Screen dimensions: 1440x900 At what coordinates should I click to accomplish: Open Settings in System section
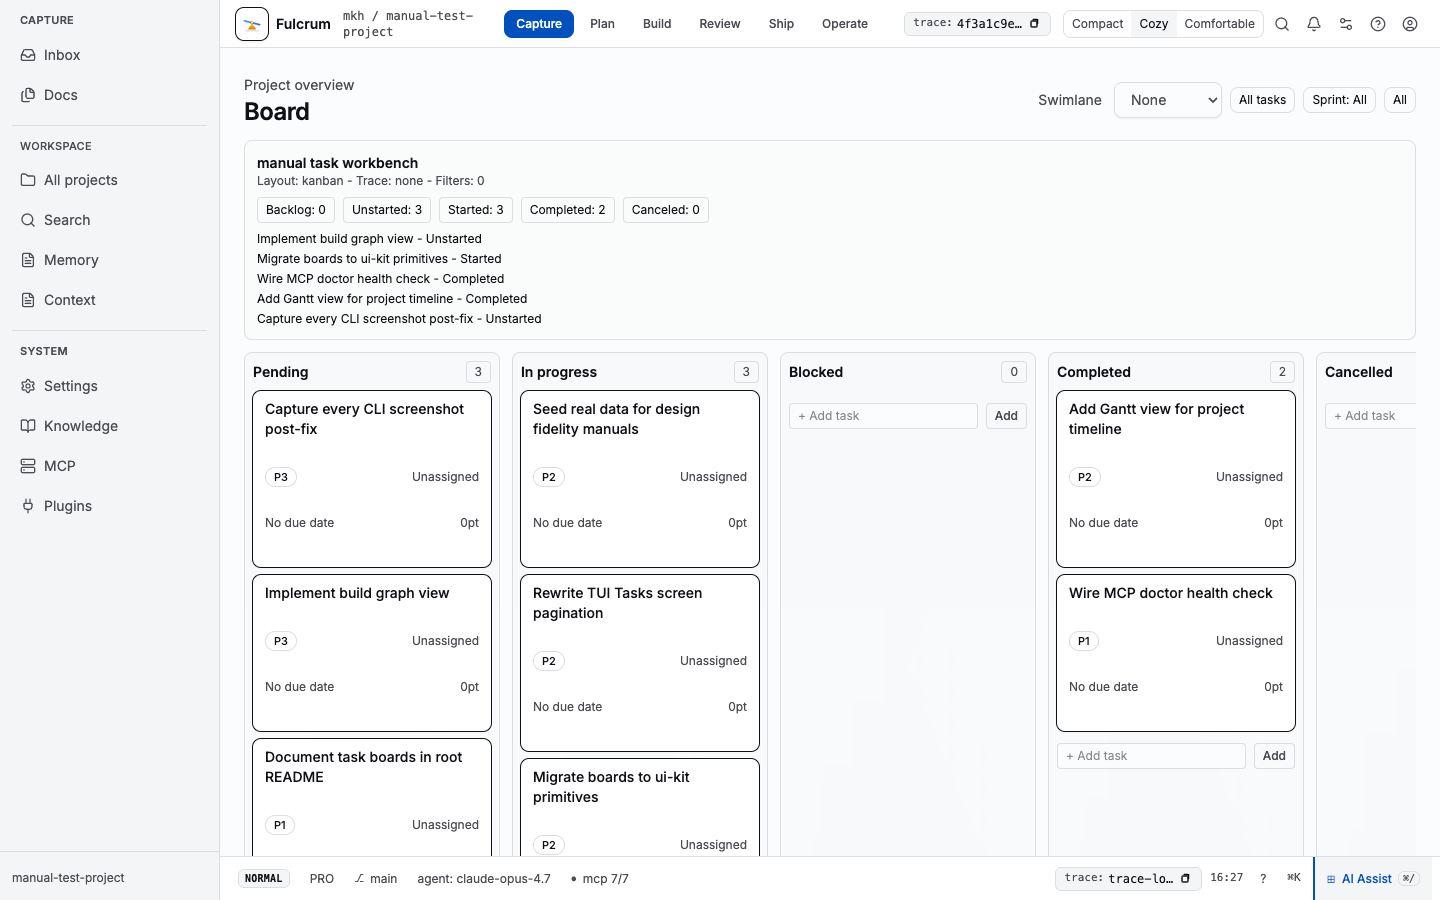point(109,386)
